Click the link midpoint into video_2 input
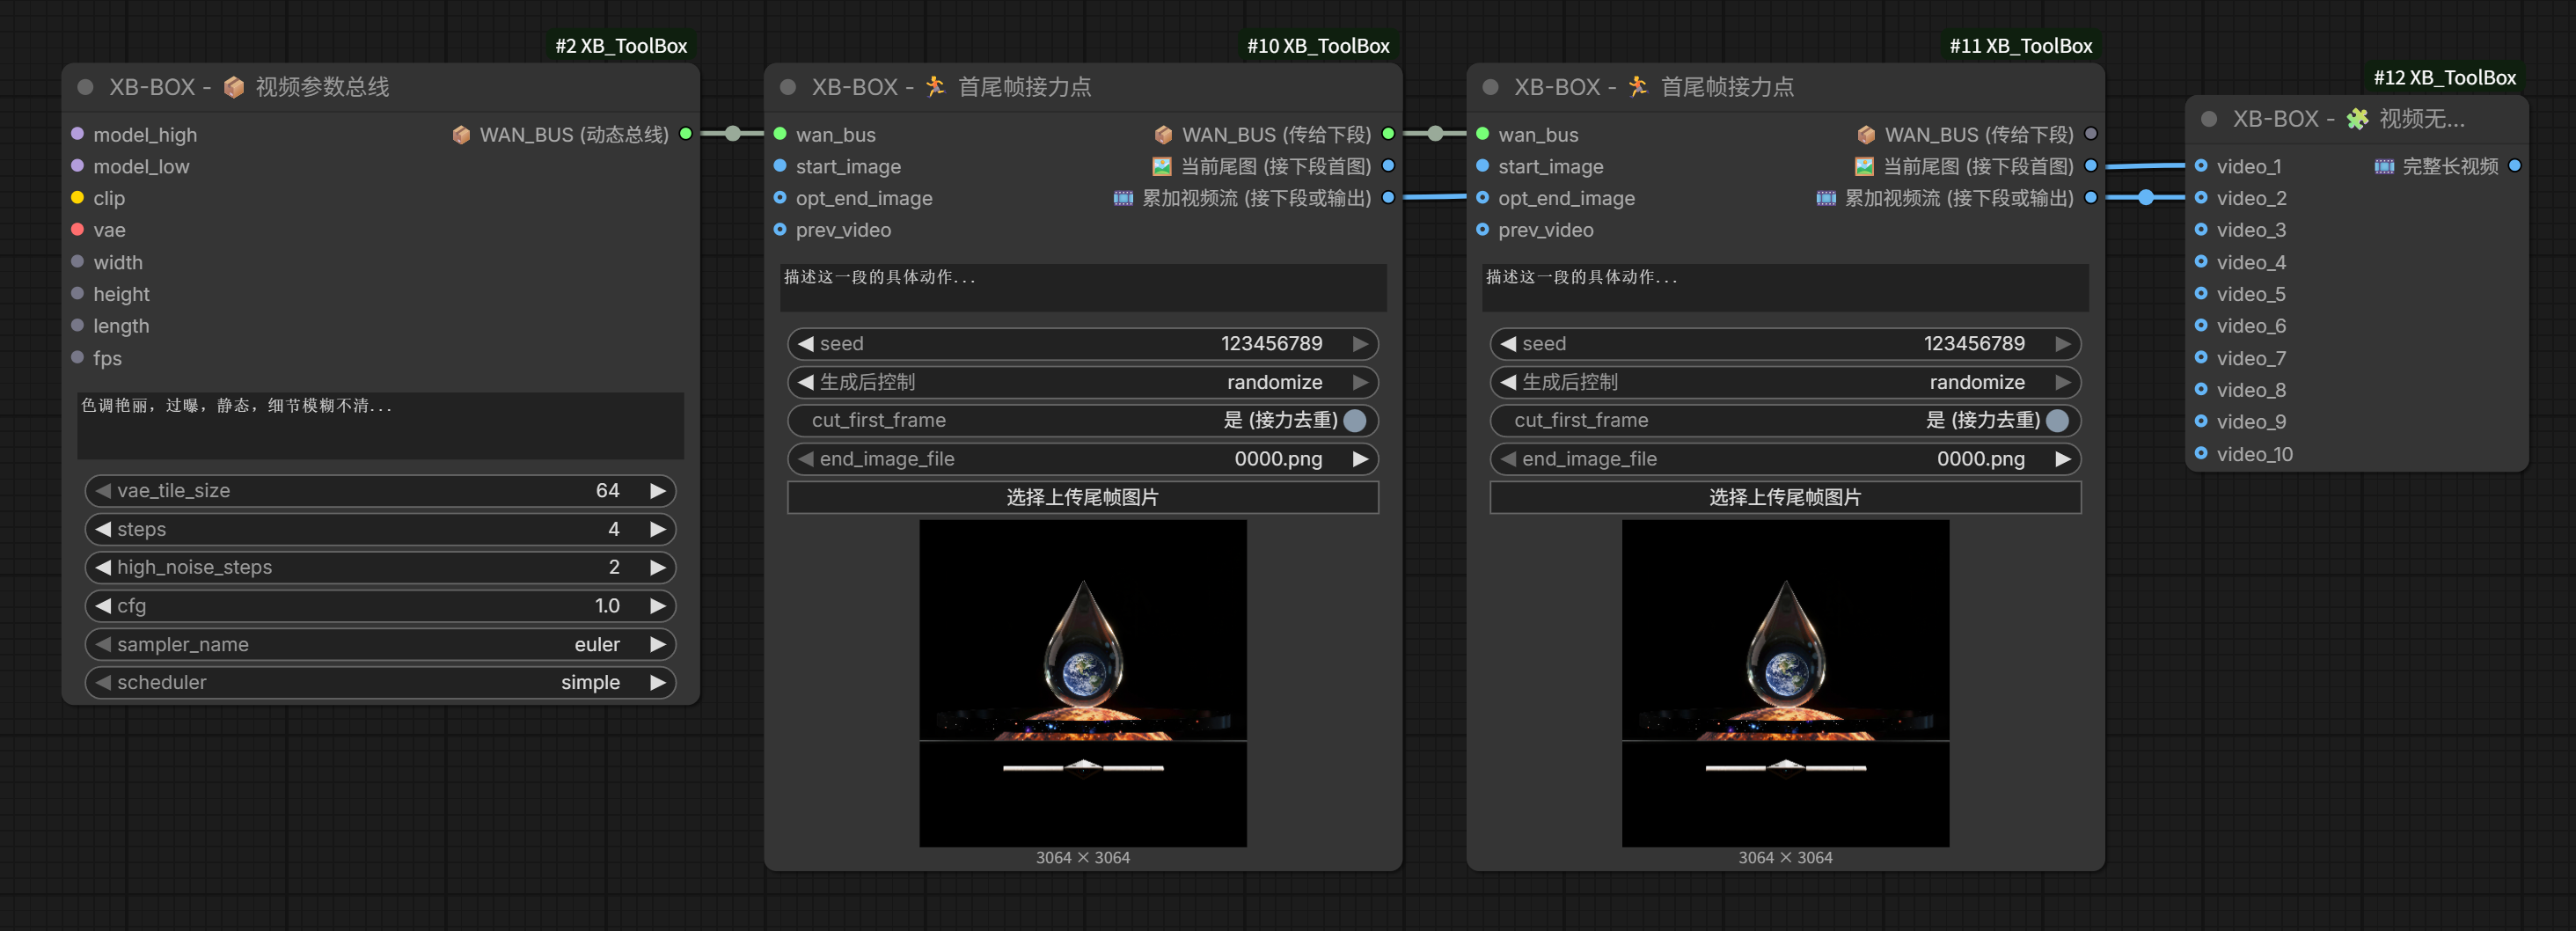The width and height of the screenshot is (2576, 931). click(x=2146, y=198)
